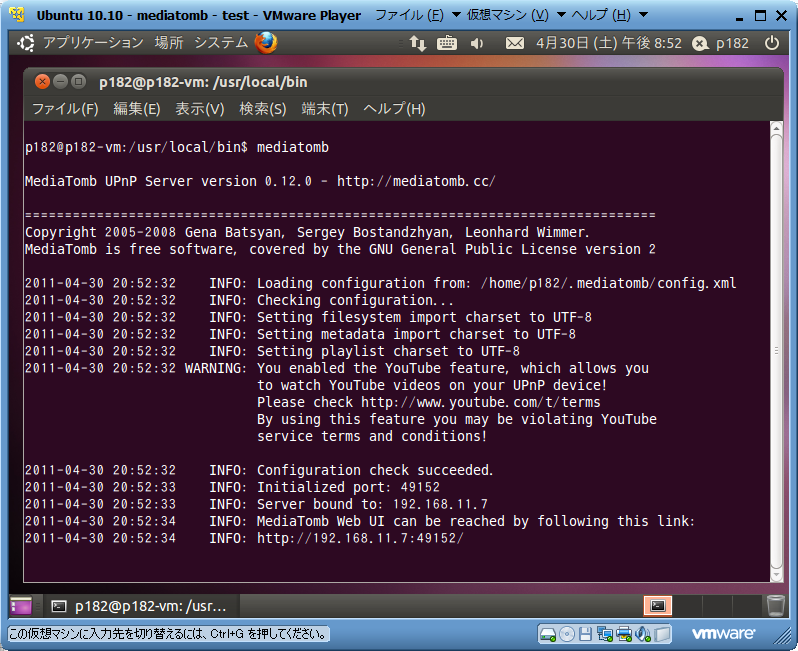This screenshot has width=798, height=651.
Task: Open VMware ヘルプ(H) dropdown menu
Action: click(x=609, y=15)
